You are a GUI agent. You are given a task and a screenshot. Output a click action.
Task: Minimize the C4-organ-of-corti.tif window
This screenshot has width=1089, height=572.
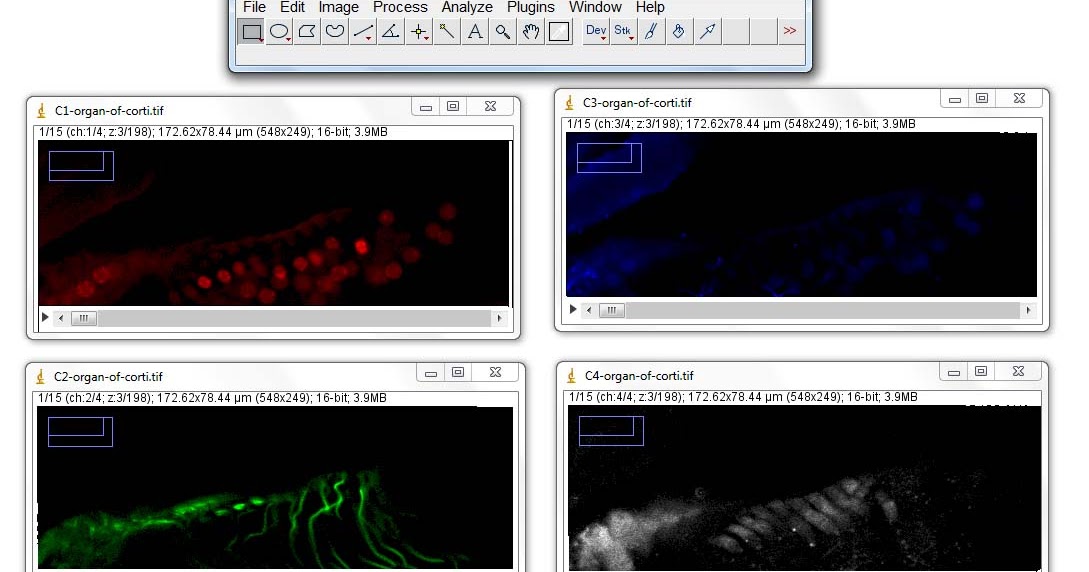(954, 372)
